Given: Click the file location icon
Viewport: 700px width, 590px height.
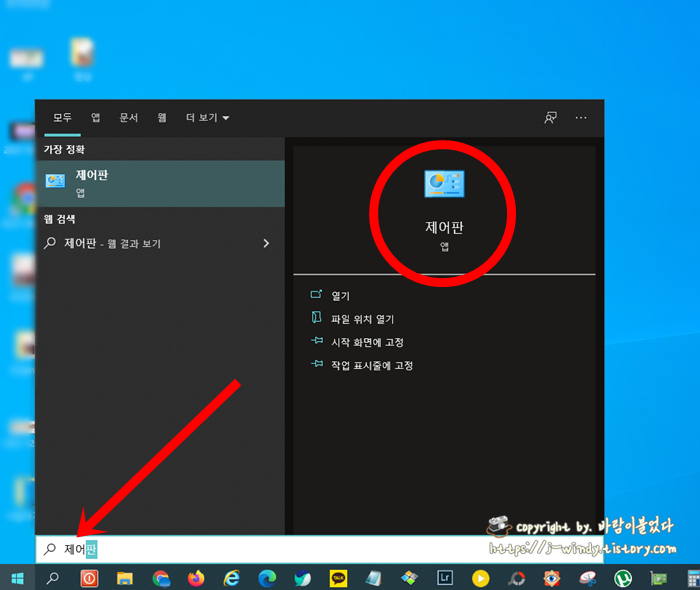Looking at the screenshot, I should [317, 317].
